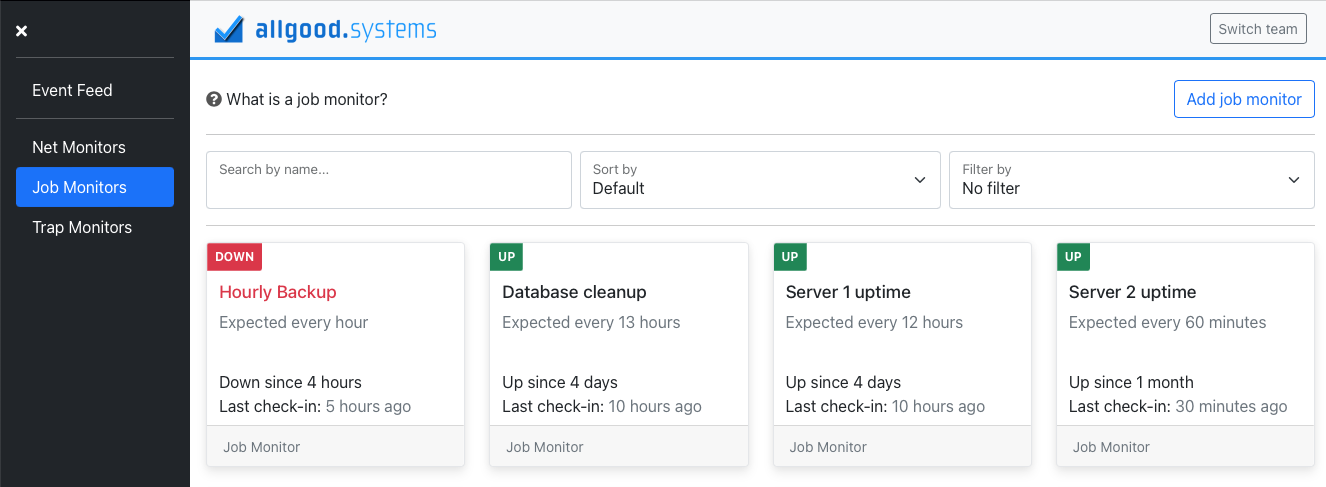
Task: Close the sidebar with the X icon
Action: tap(22, 31)
